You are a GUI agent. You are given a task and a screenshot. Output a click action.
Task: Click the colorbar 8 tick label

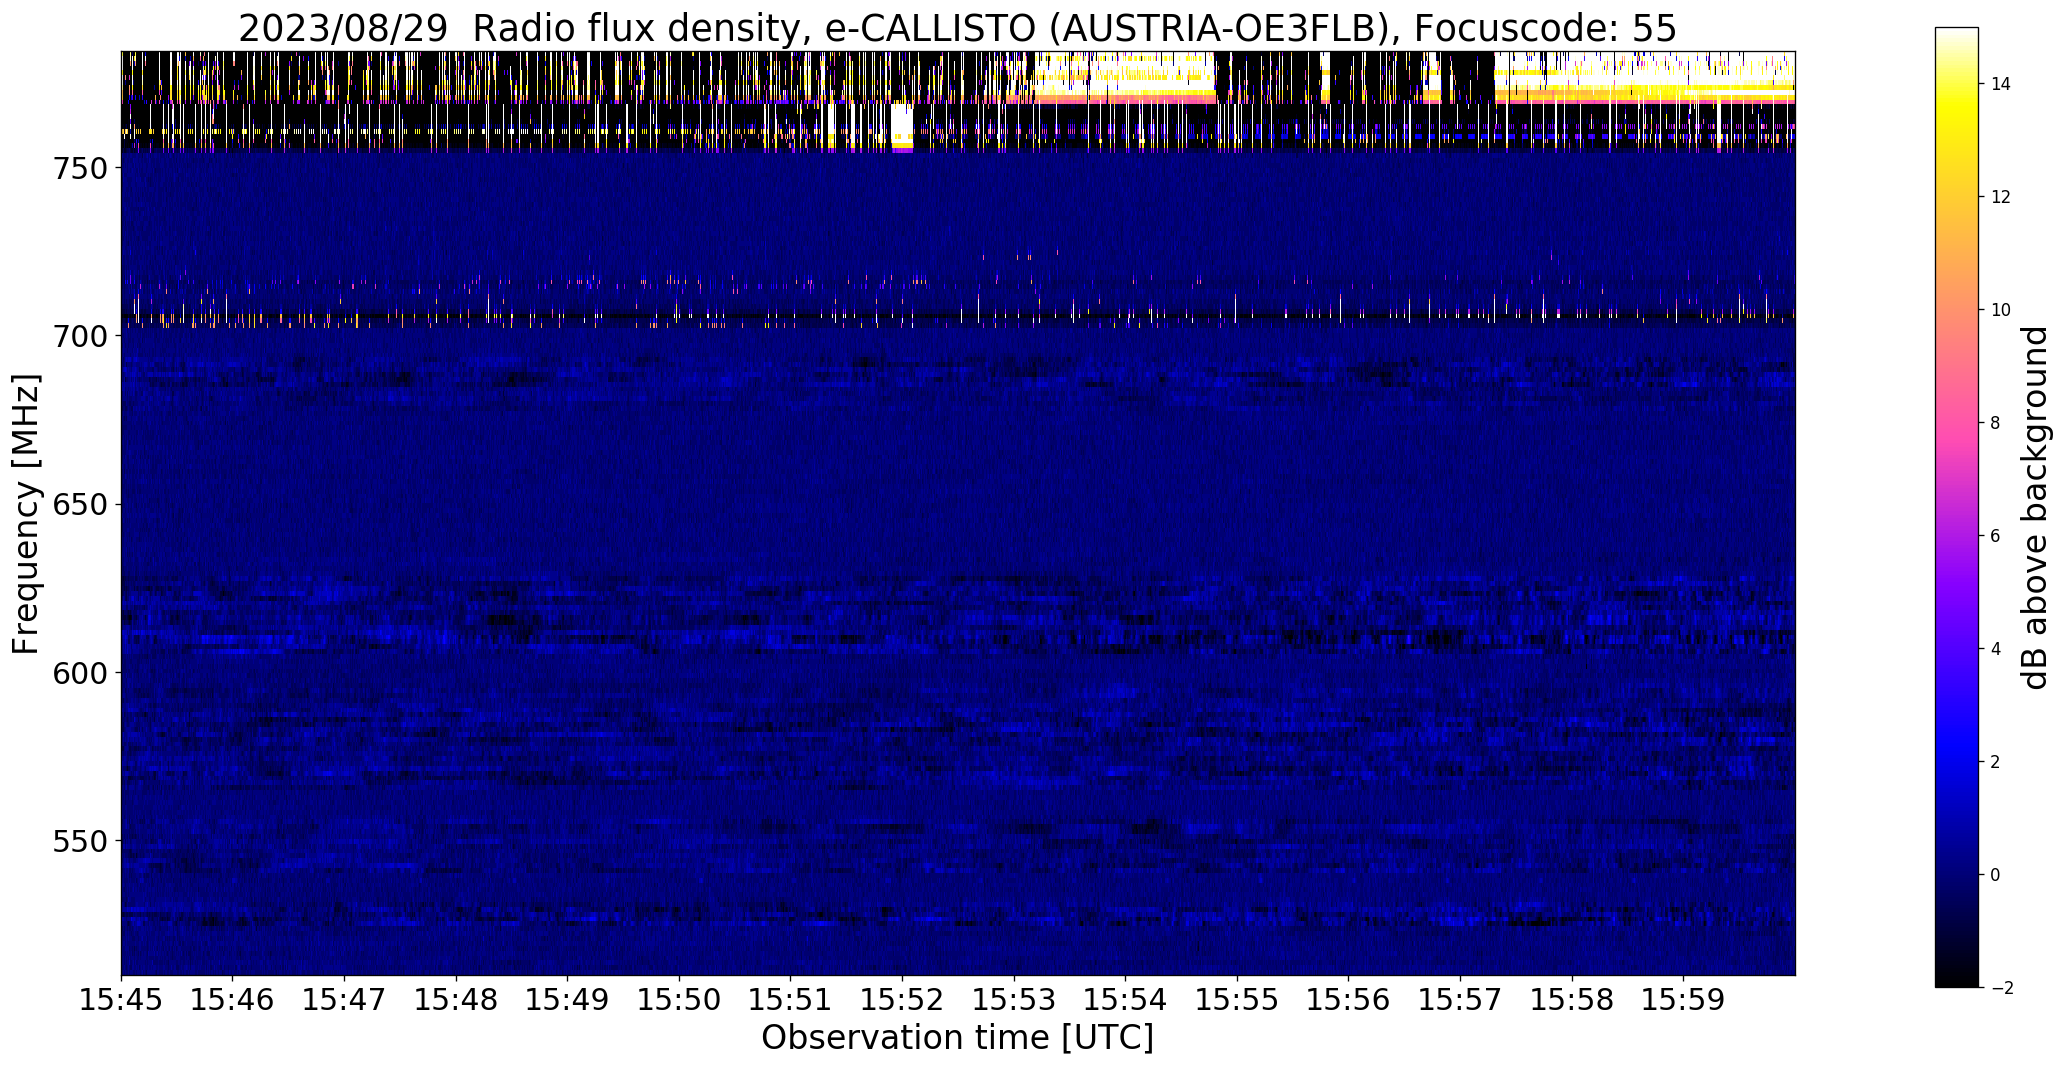tap(1996, 423)
